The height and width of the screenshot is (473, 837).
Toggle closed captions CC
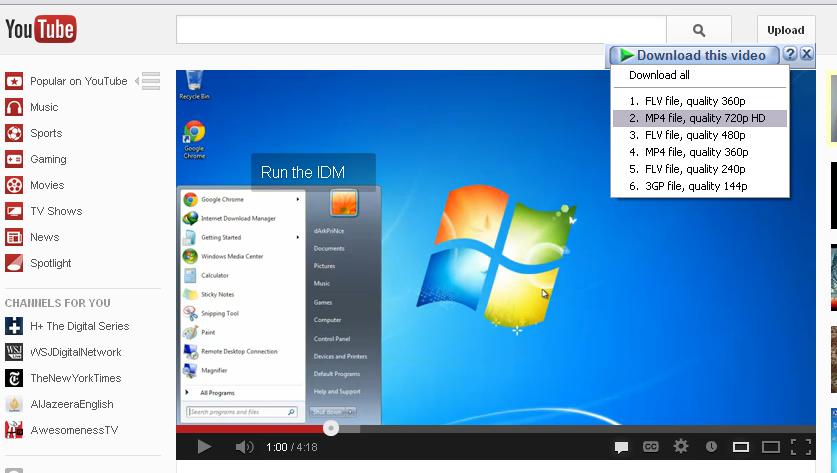pos(650,447)
